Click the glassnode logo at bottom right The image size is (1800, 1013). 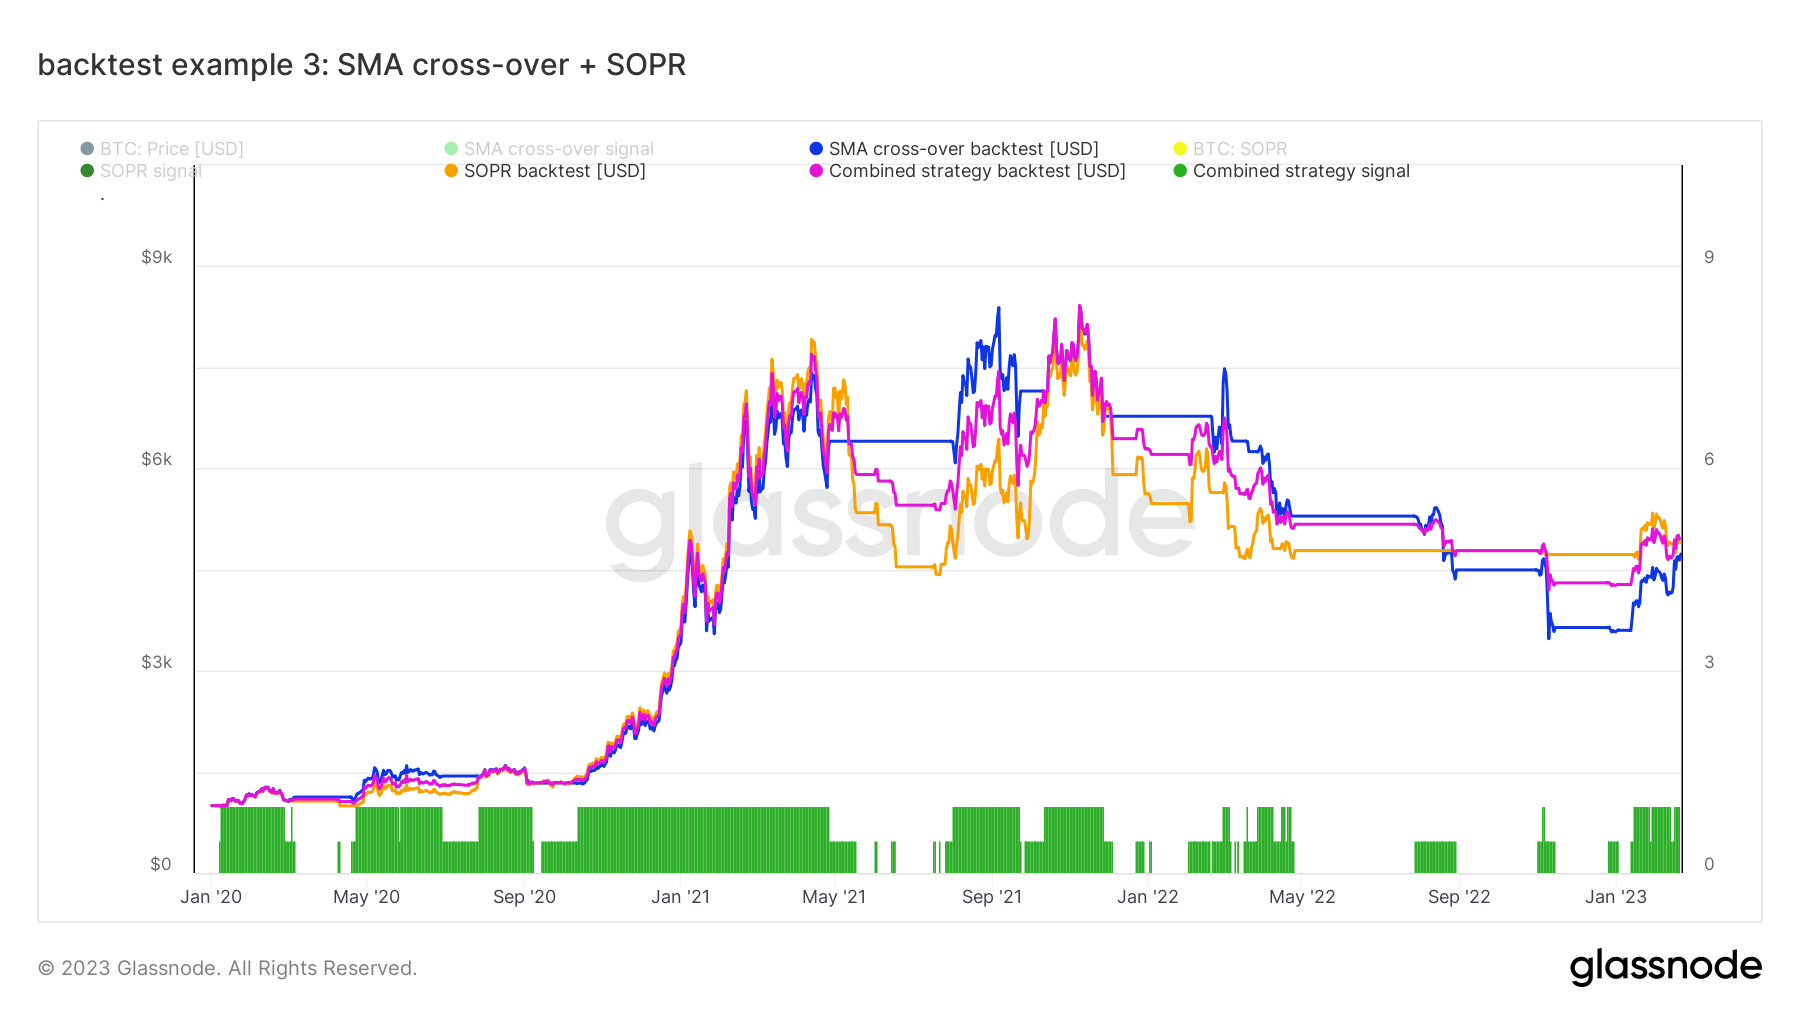click(x=1665, y=967)
